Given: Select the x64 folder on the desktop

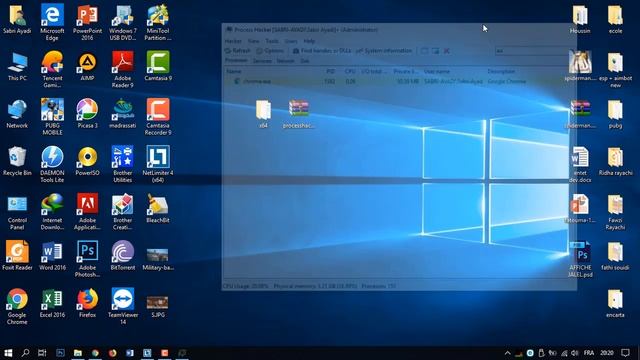Looking at the screenshot, I should pyautogui.click(x=263, y=114).
